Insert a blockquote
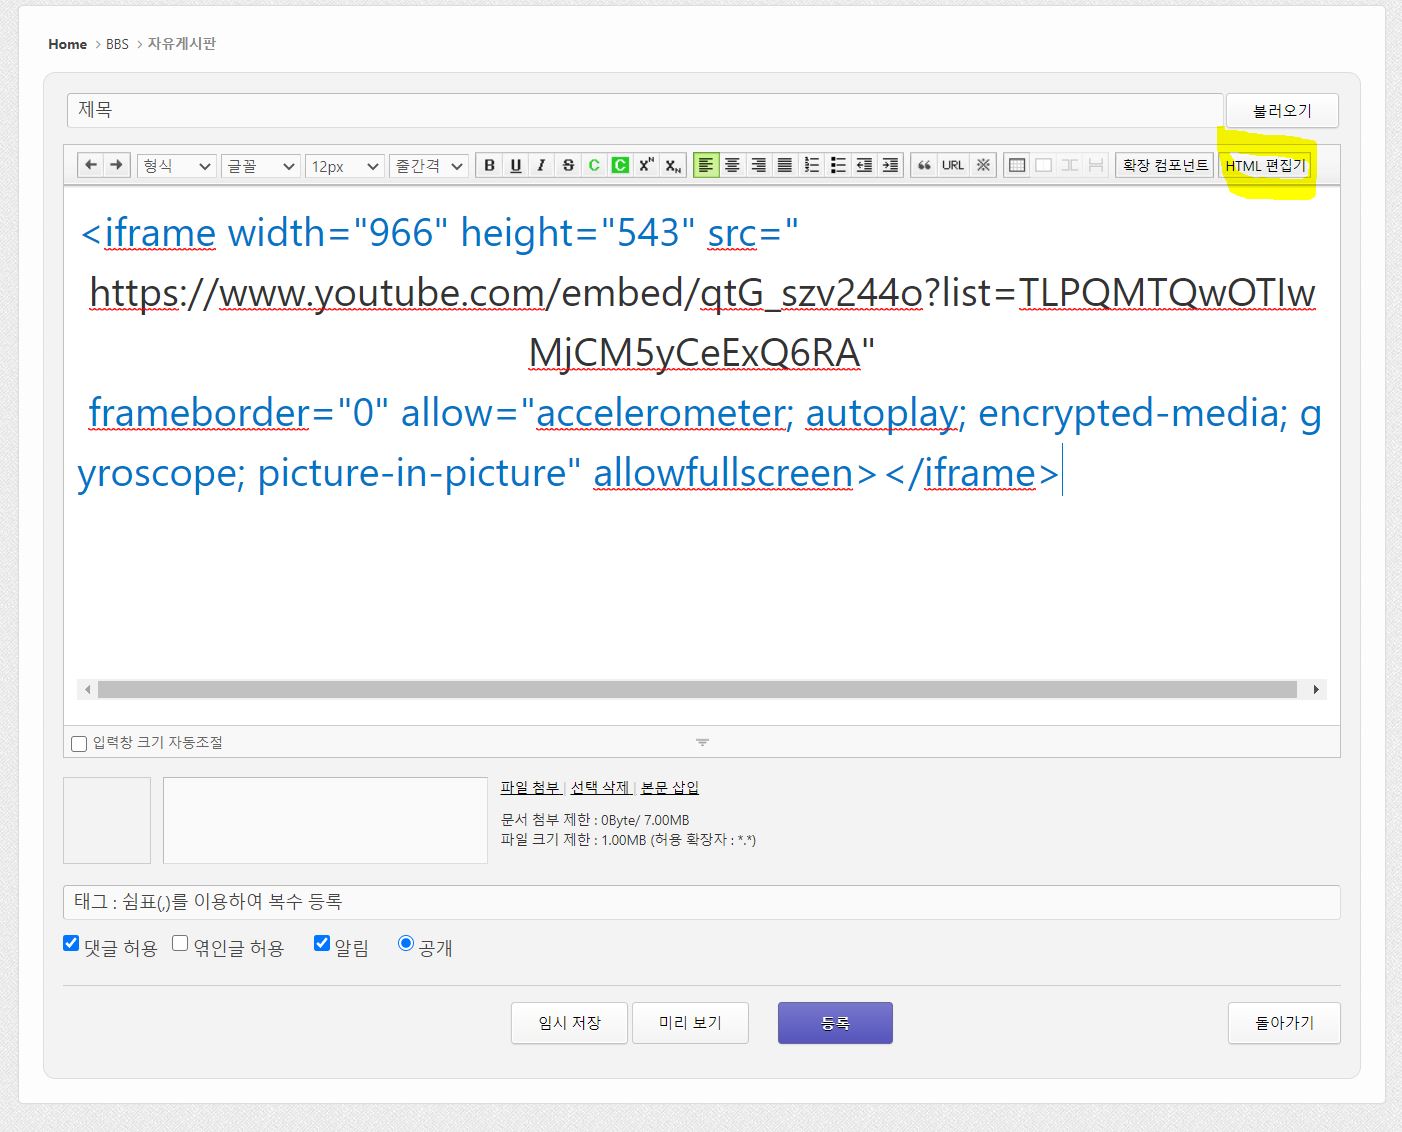 pos(924,166)
